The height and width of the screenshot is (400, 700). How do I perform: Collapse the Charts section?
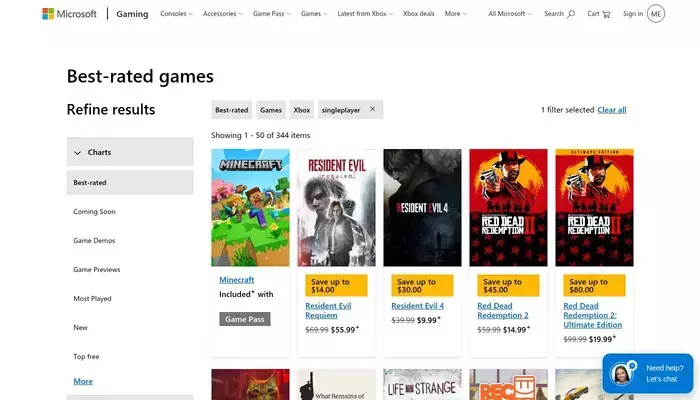coord(130,152)
